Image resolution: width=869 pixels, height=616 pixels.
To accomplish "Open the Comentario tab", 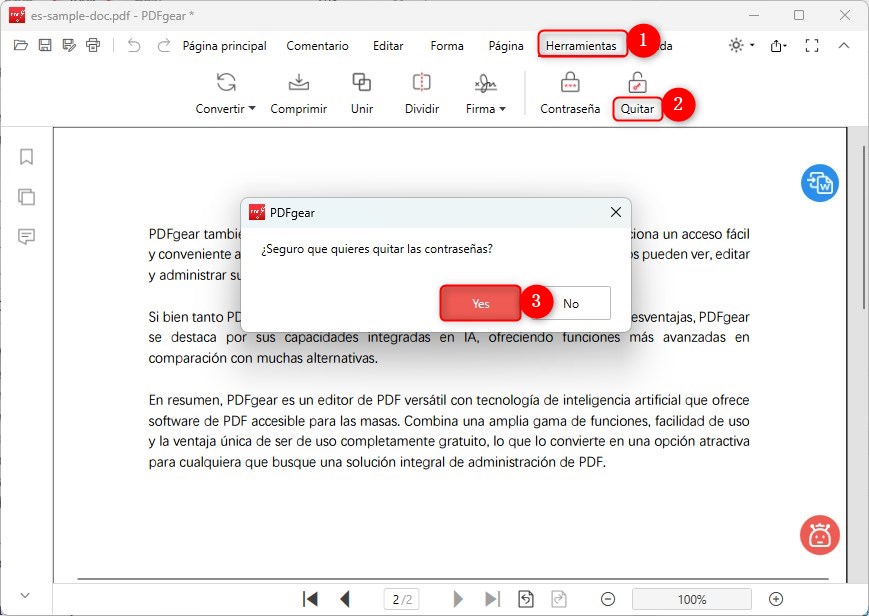I will click(318, 46).
